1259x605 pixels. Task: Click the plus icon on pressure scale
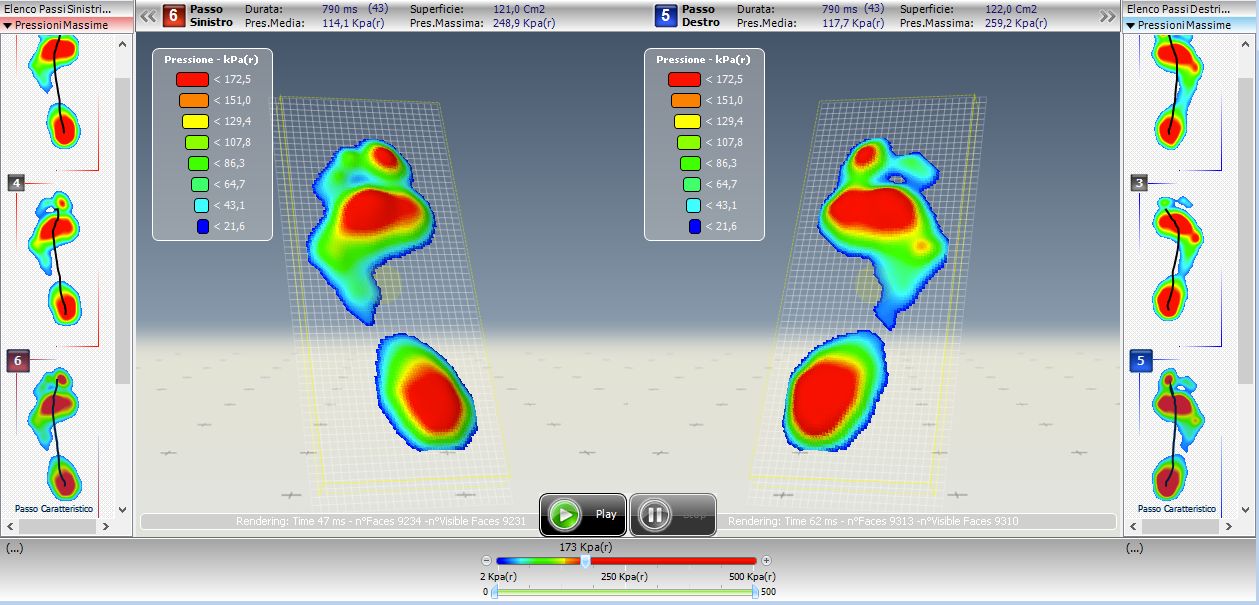pyautogui.click(x=766, y=561)
